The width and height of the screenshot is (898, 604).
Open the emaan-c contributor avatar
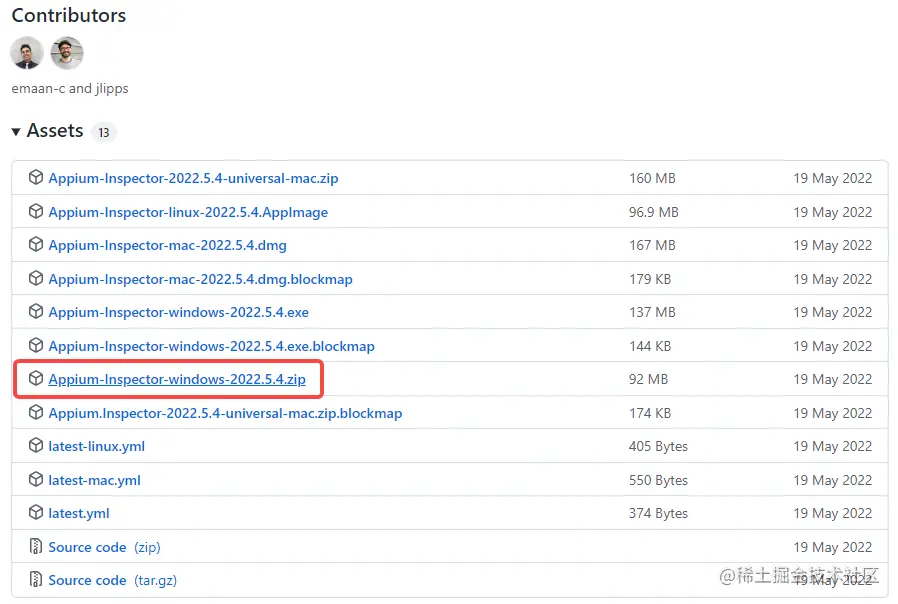(x=27, y=53)
